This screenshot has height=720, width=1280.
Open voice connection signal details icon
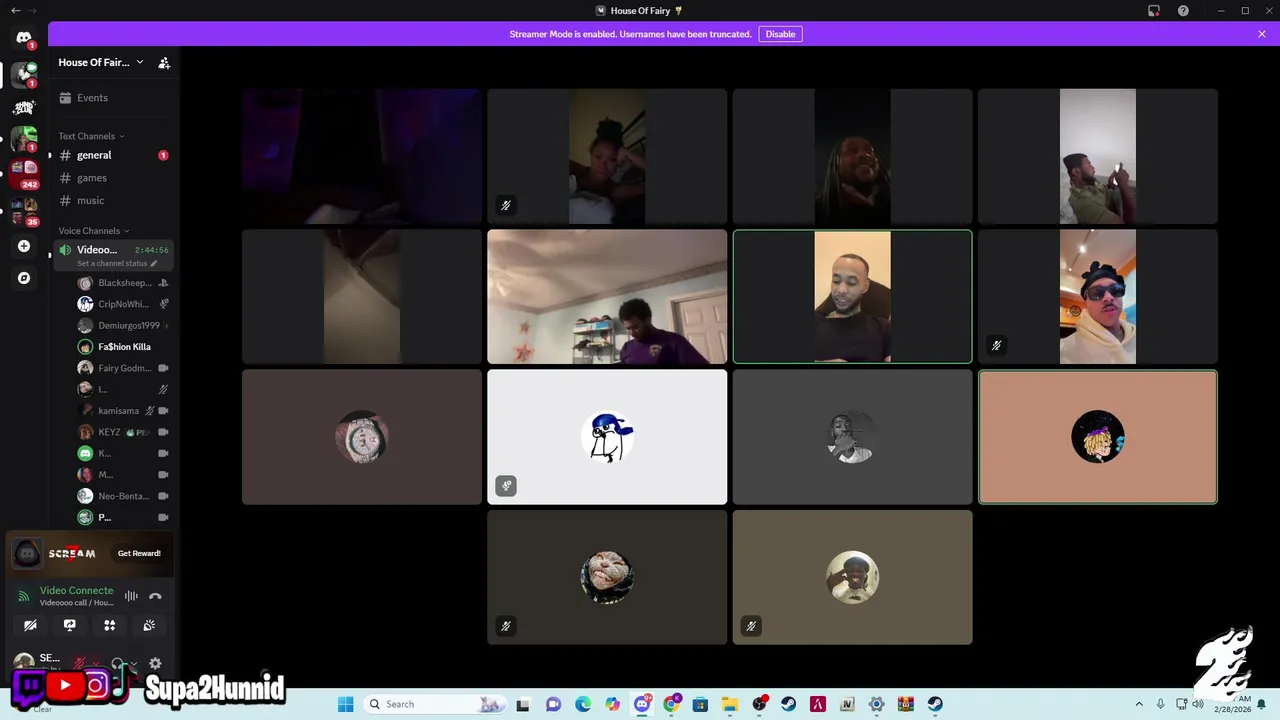[x=24, y=596]
